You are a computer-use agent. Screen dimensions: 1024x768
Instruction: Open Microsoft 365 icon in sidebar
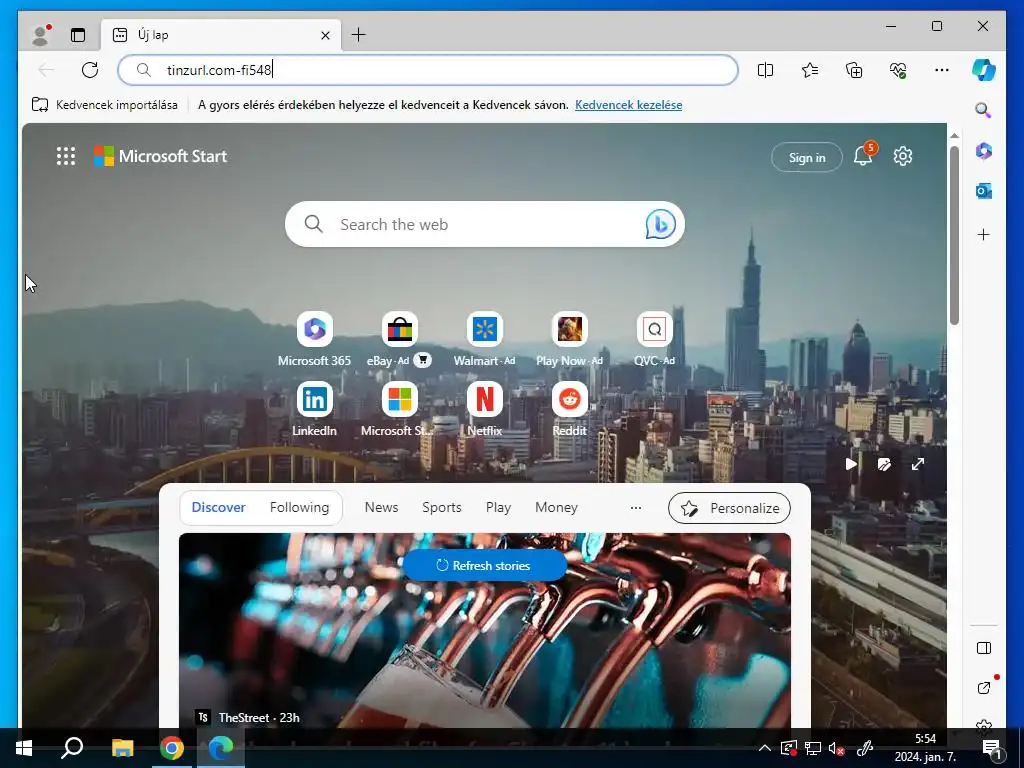pyautogui.click(x=984, y=151)
